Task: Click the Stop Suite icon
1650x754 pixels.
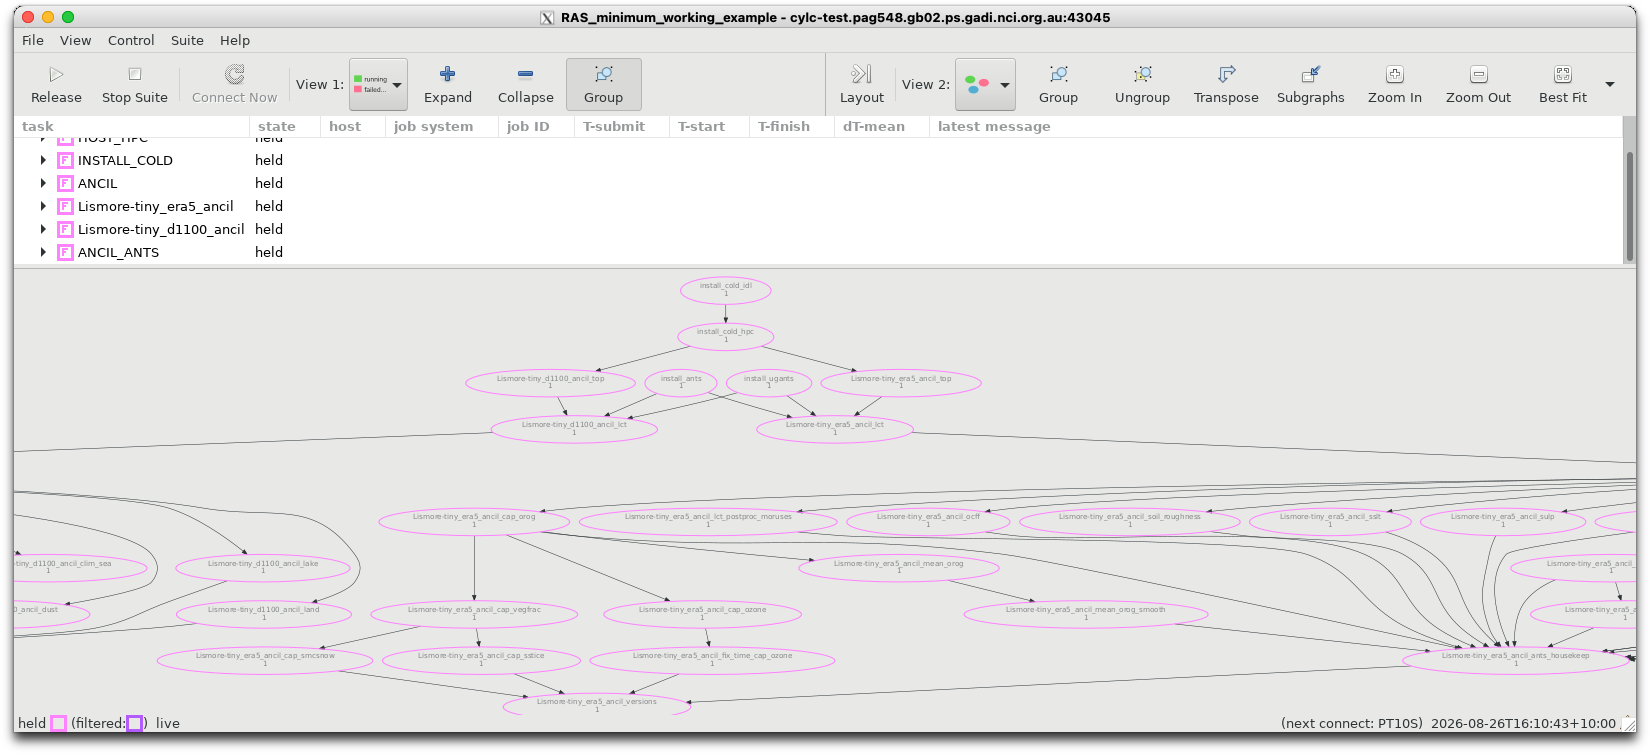Action: click(135, 74)
